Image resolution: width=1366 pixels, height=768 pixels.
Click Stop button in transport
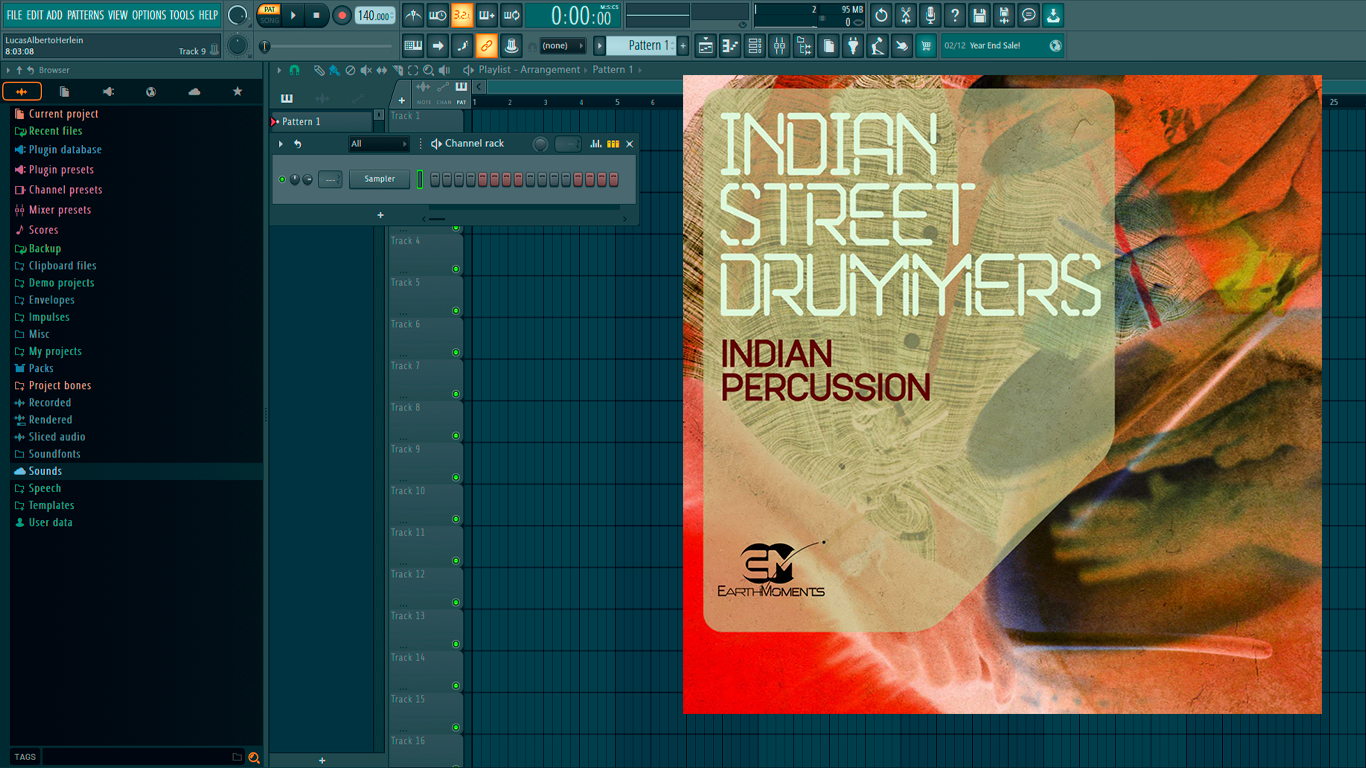click(316, 15)
